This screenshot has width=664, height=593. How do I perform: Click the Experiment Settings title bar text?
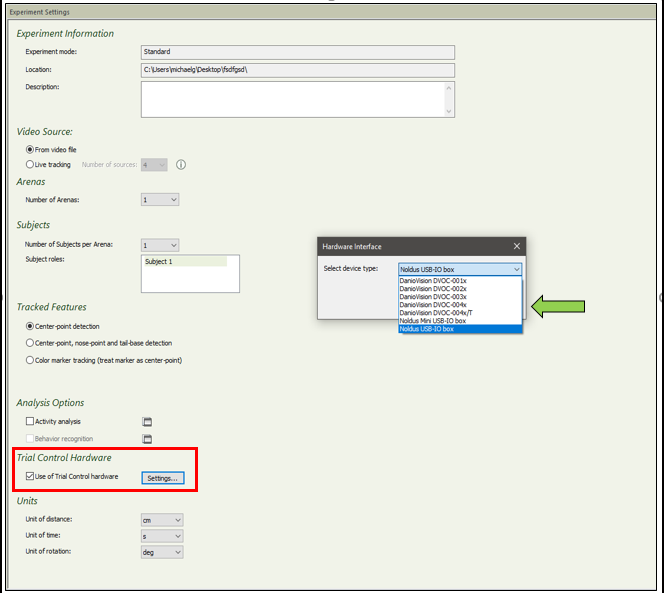pos(39,12)
